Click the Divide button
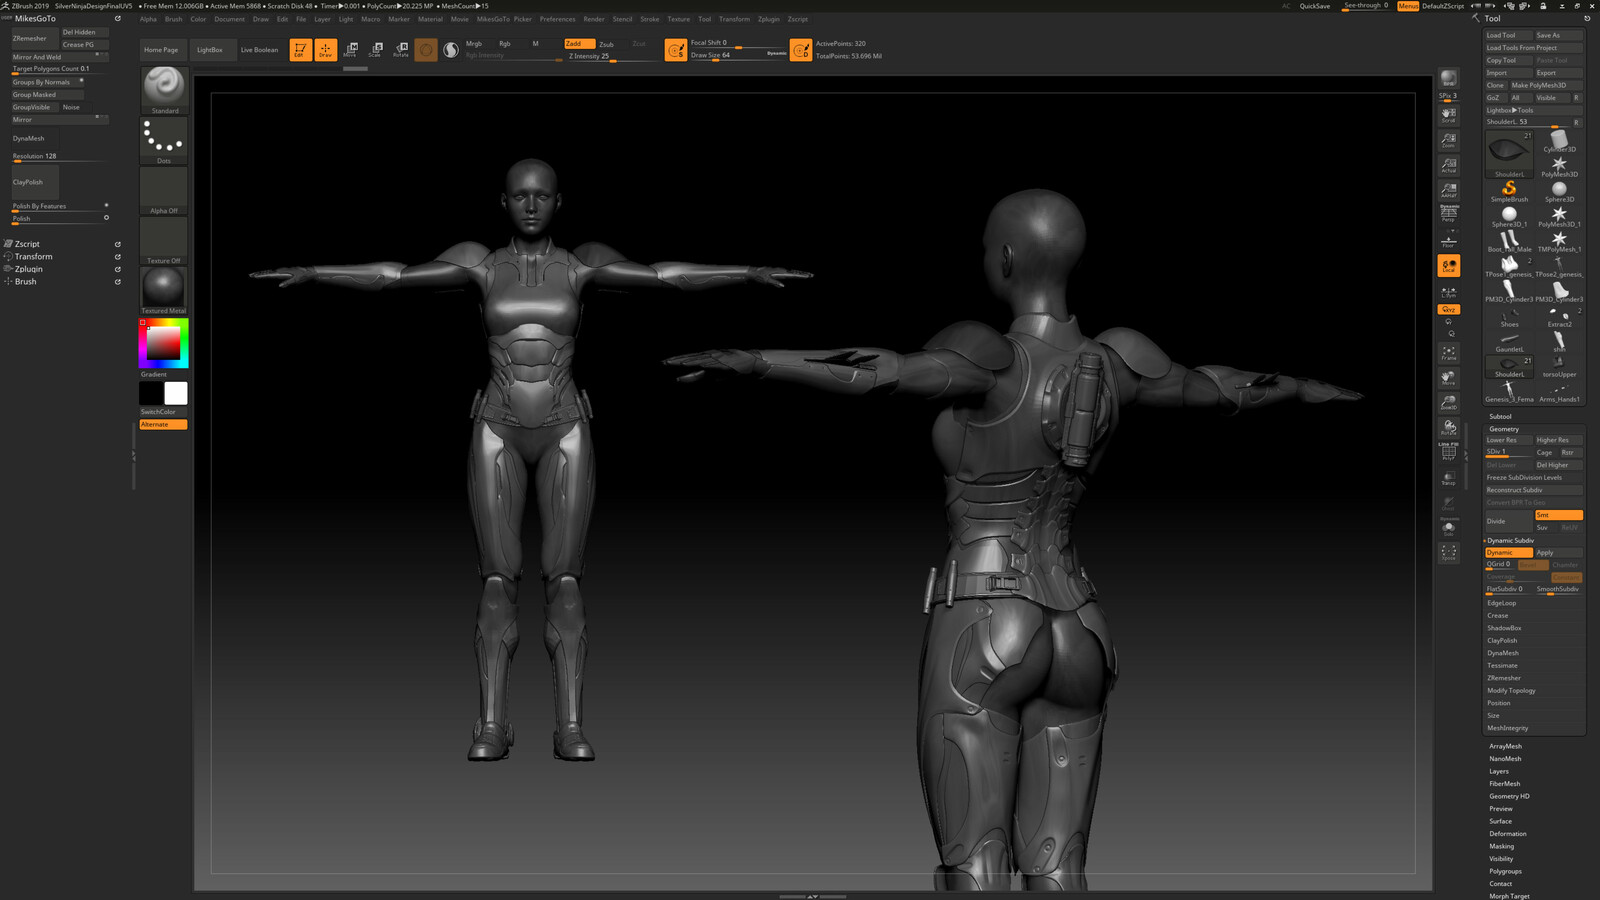The width and height of the screenshot is (1600, 900). coord(1508,521)
